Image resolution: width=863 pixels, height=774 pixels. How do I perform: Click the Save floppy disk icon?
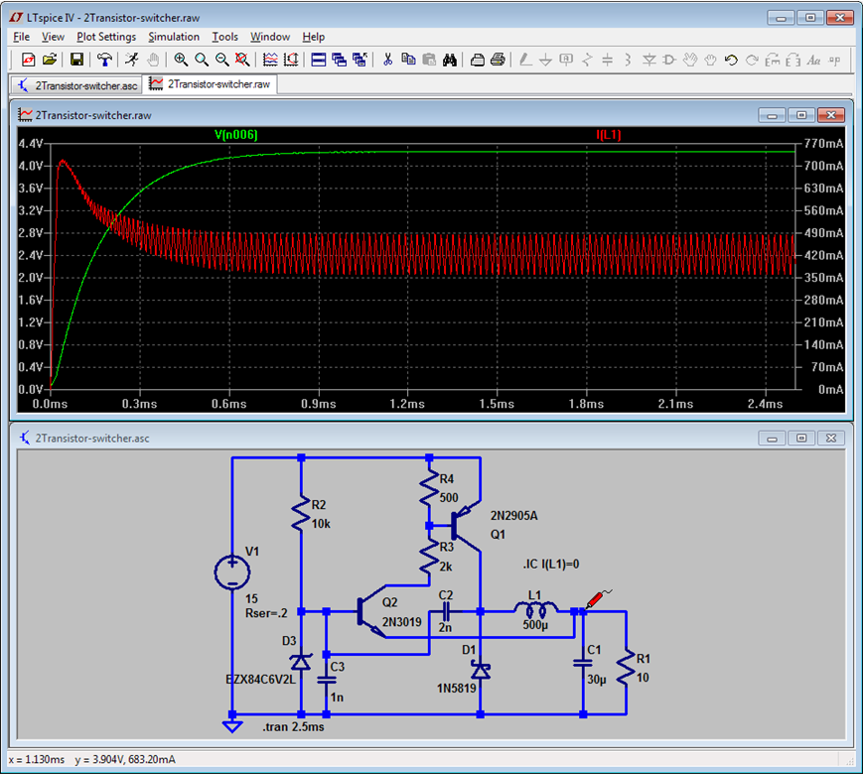(77, 60)
